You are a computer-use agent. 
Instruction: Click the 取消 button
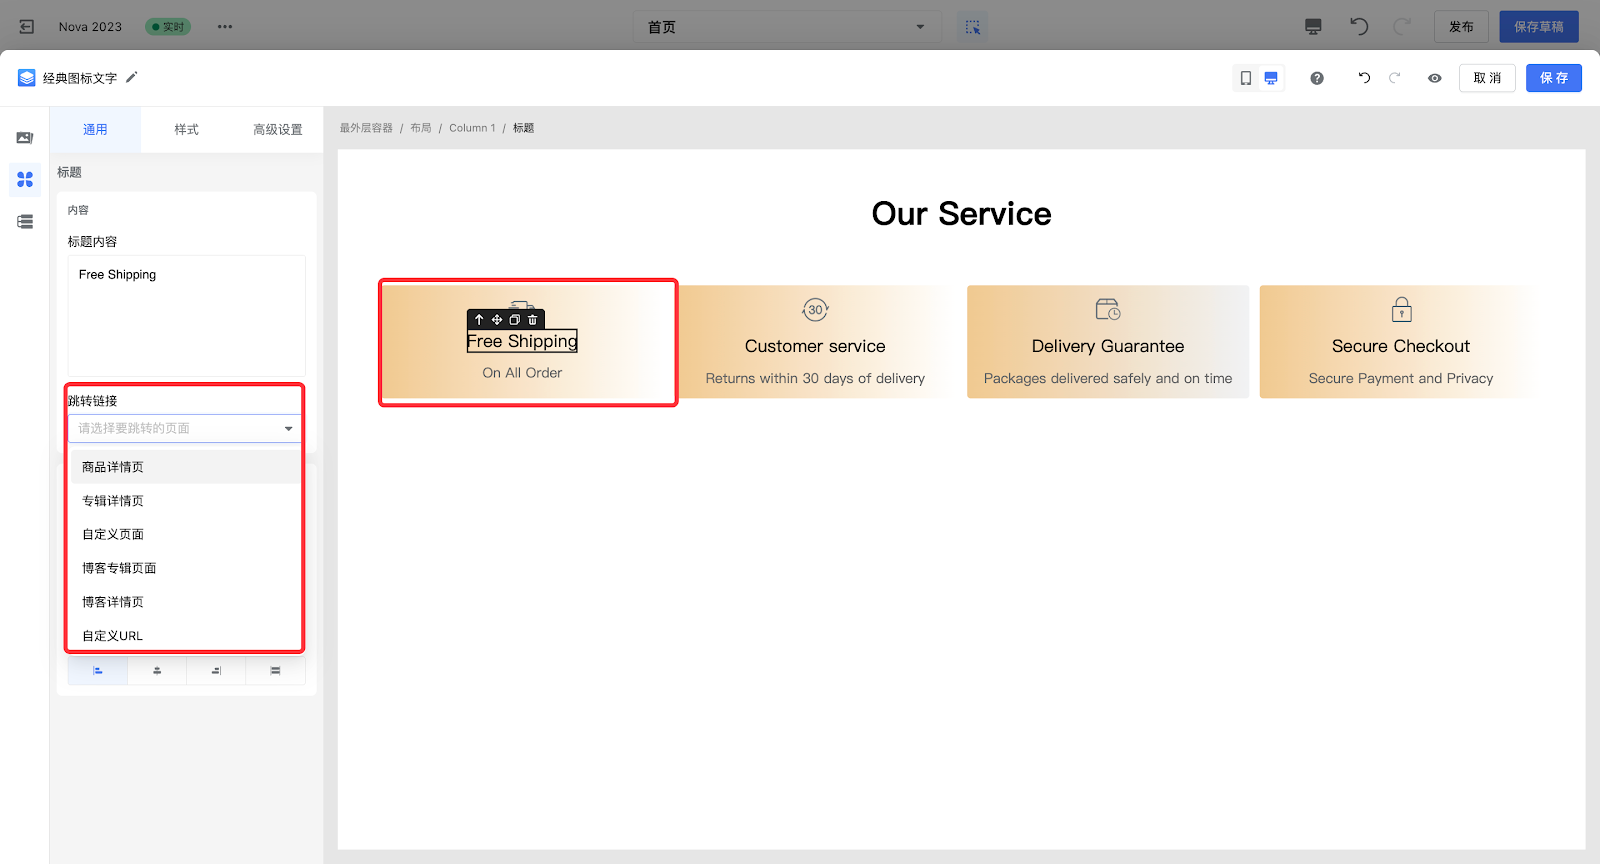click(1487, 78)
